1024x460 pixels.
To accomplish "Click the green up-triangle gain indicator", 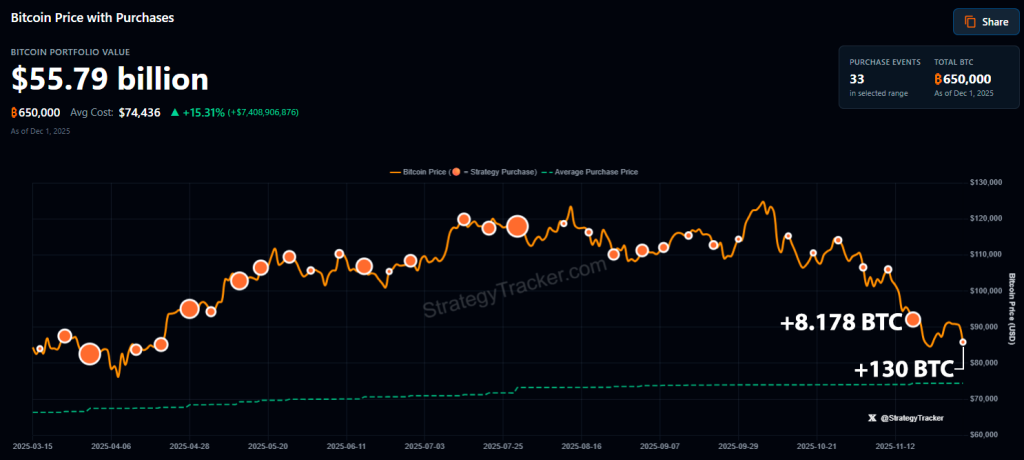I will (x=175, y=112).
